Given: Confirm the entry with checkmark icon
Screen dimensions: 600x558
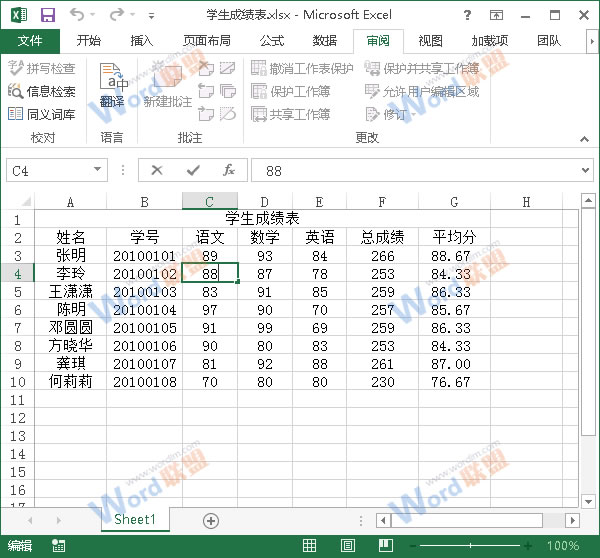Looking at the screenshot, I should click(x=193, y=170).
